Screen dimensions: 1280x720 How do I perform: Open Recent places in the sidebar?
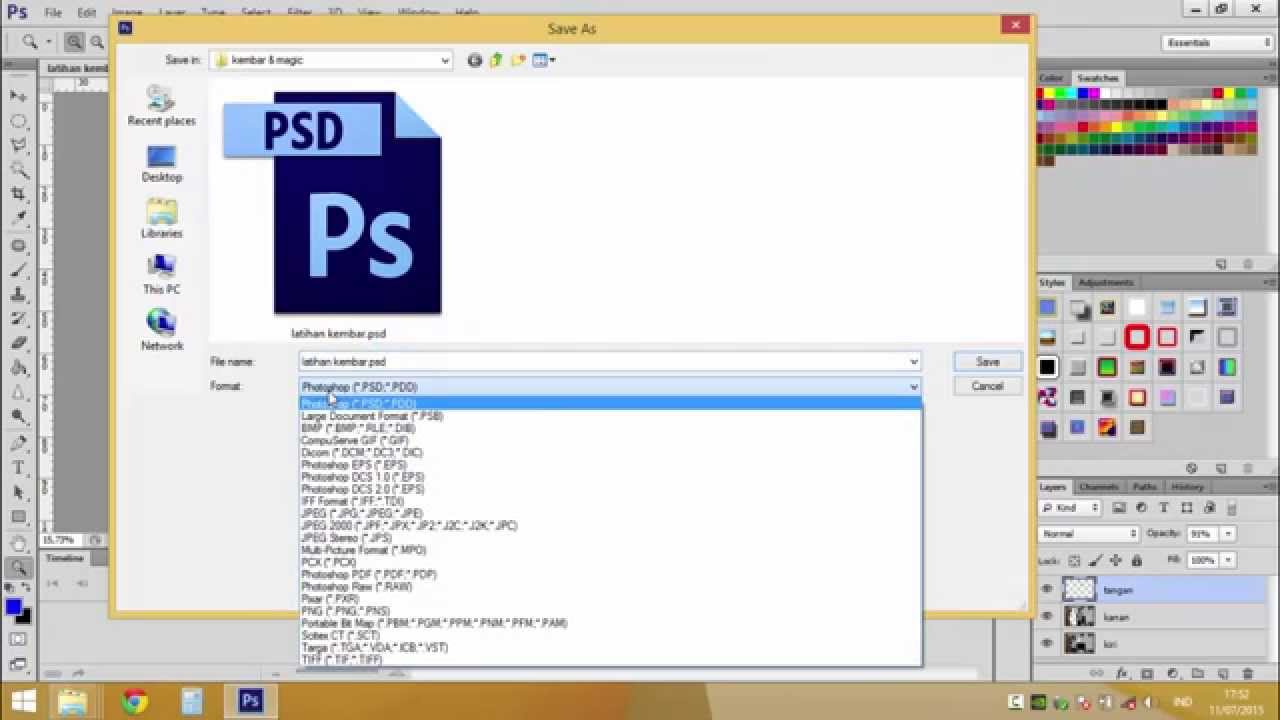pos(162,106)
